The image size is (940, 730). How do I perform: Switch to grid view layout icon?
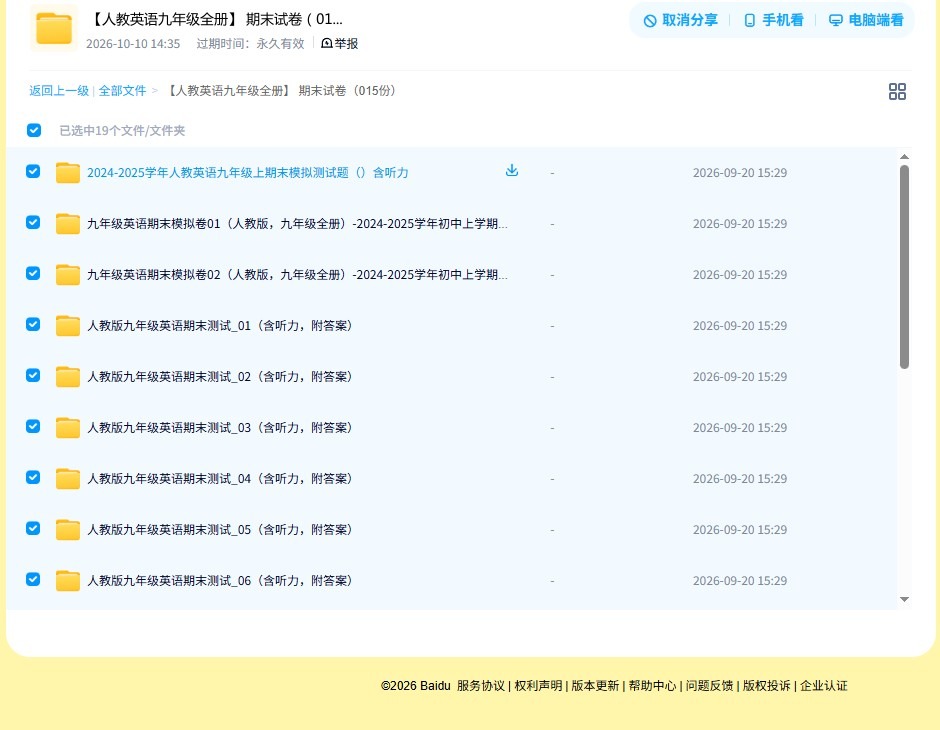pyautogui.click(x=897, y=92)
